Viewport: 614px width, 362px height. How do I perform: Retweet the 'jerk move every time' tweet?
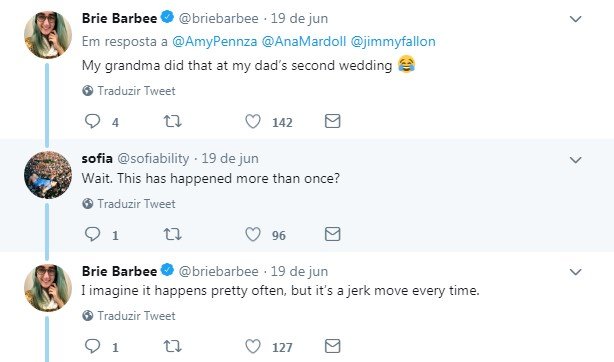[x=172, y=346]
